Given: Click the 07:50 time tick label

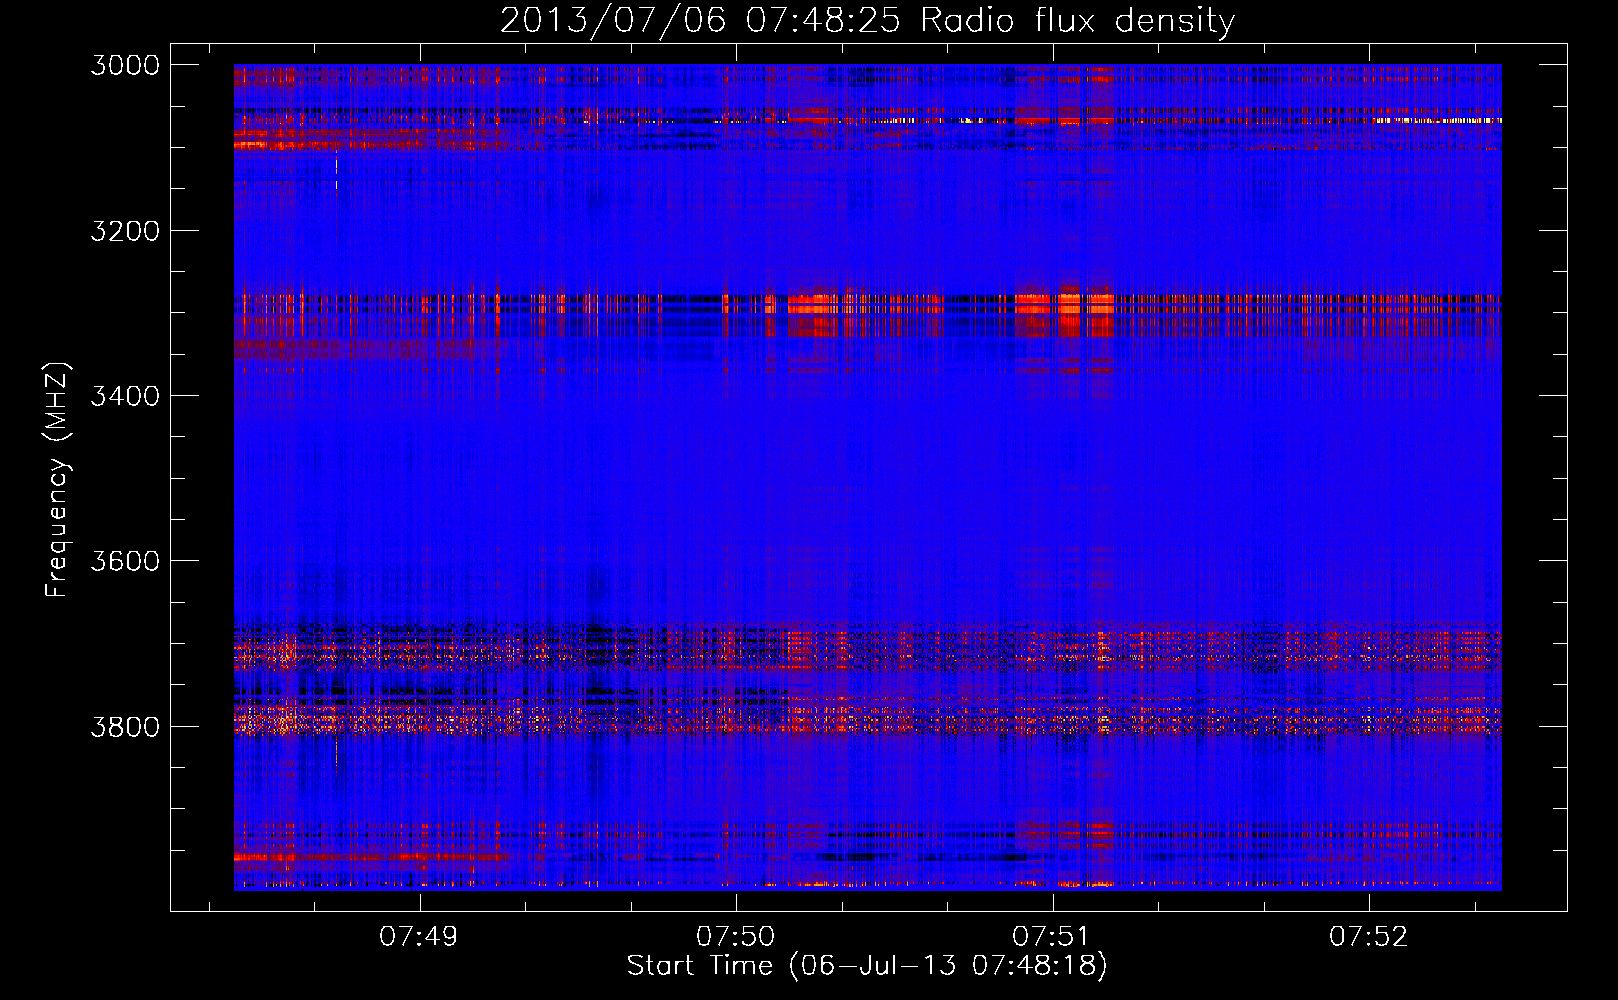Looking at the screenshot, I should click(x=736, y=936).
